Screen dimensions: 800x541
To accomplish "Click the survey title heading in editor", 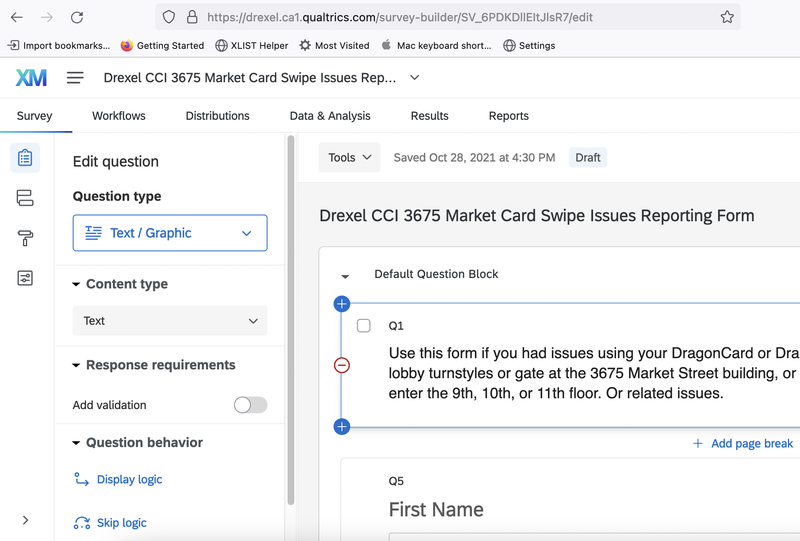I will (x=537, y=215).
